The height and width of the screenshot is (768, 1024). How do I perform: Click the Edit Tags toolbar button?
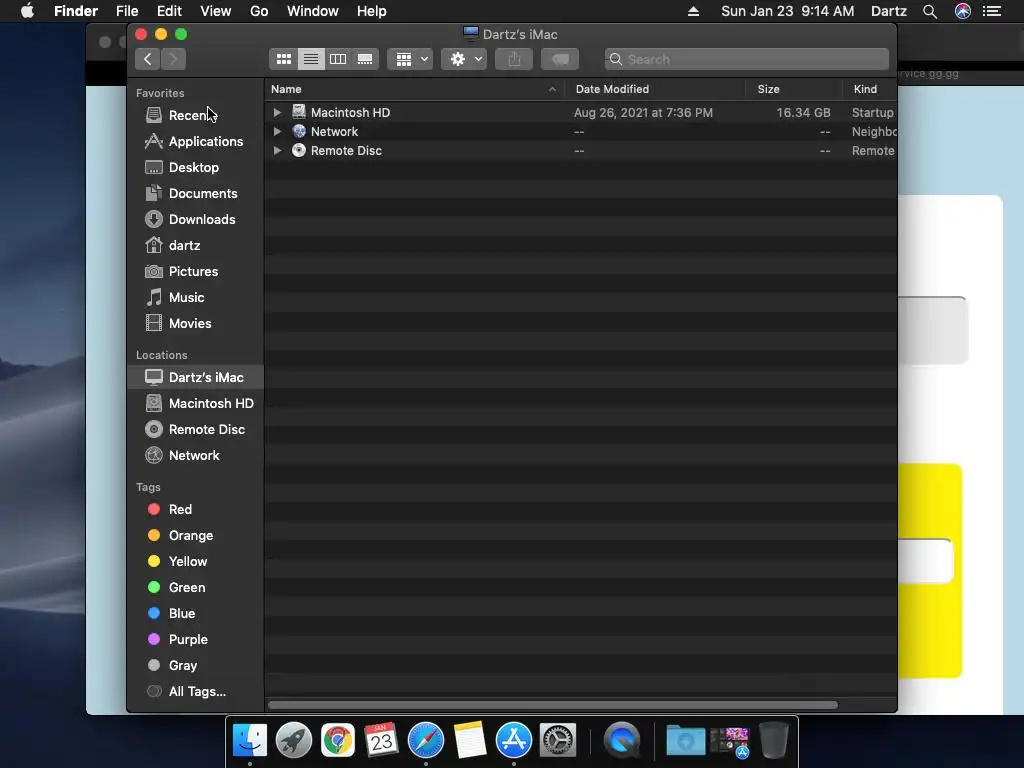(560, 59)
